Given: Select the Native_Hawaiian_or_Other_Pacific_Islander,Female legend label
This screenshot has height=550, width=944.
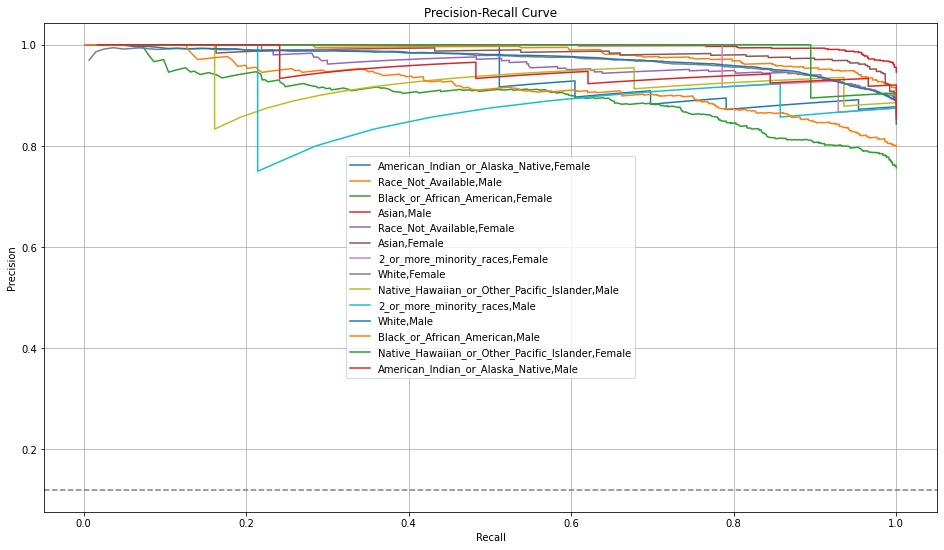Looking at the screenshot, I should tap(504, 353).
